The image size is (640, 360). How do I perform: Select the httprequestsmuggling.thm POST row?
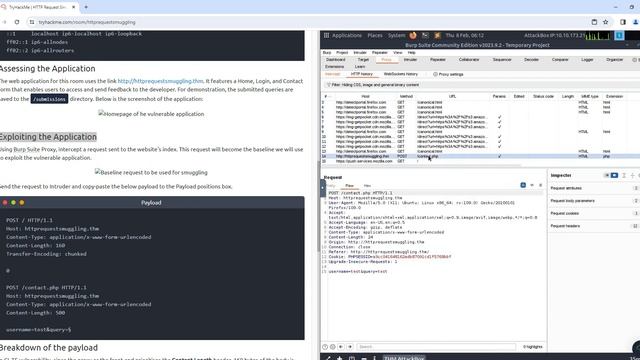(x=481, y=156)
